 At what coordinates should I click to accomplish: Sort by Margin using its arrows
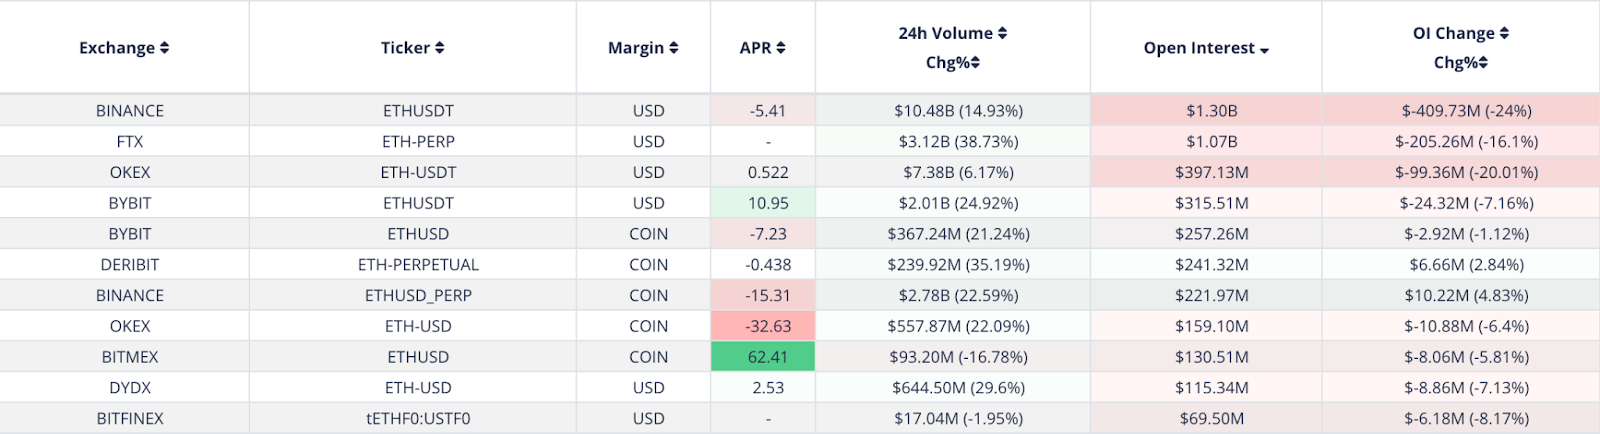[x=674, y=48]
